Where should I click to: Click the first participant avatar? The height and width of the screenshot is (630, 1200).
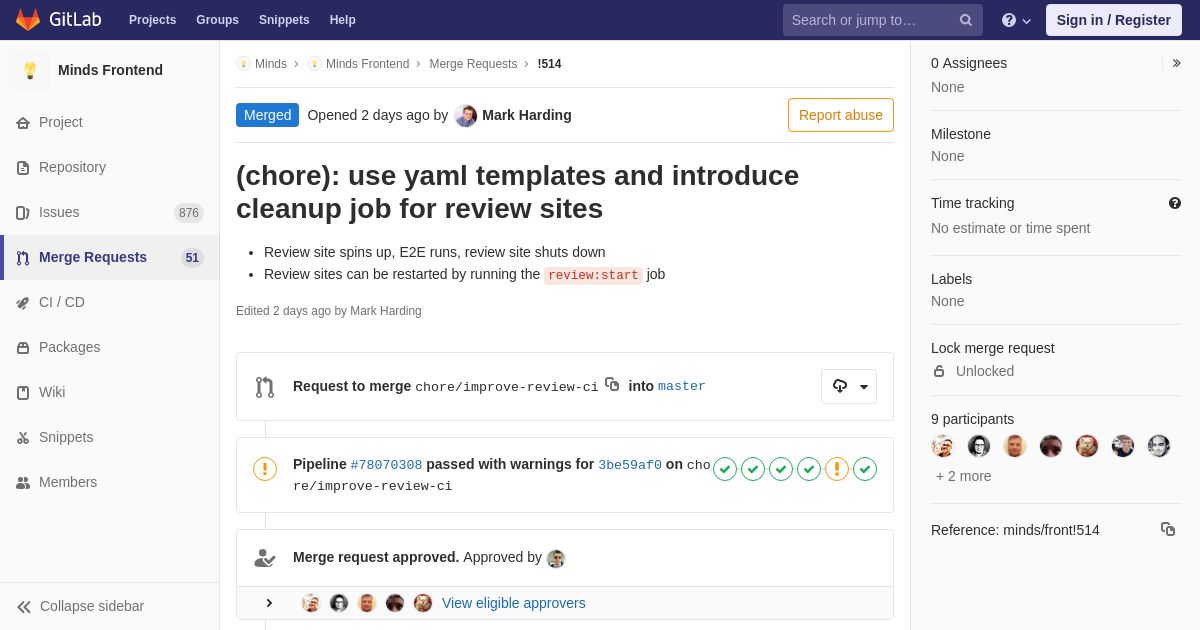pyautogui.click(x=943, y=446)
